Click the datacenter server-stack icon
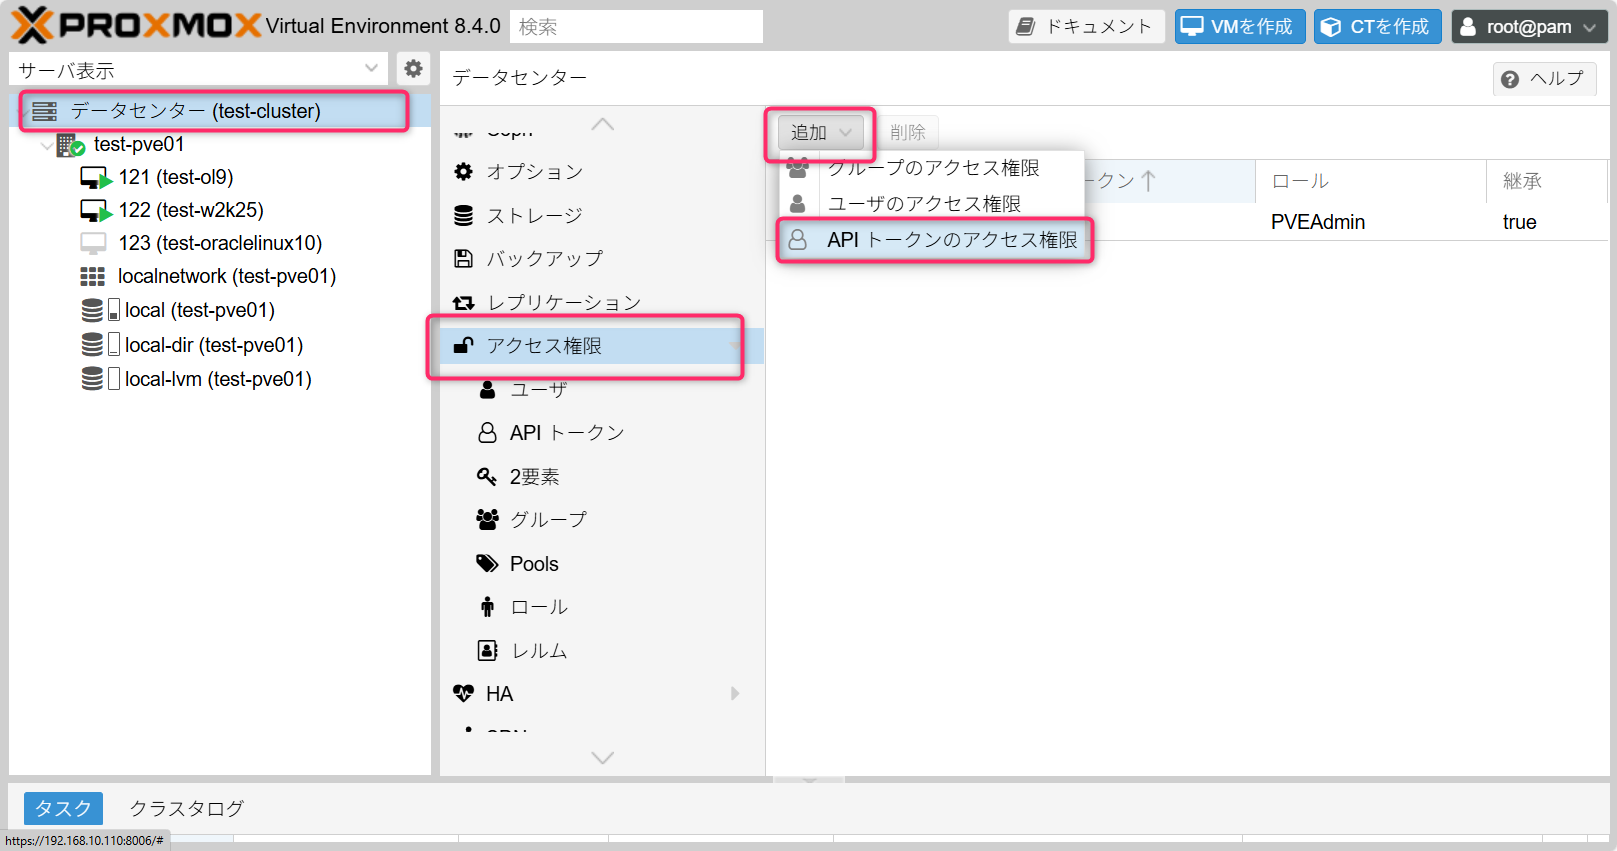Viewport: 1617px width, 851px height. pyautogui.click(x=45, y=111)
